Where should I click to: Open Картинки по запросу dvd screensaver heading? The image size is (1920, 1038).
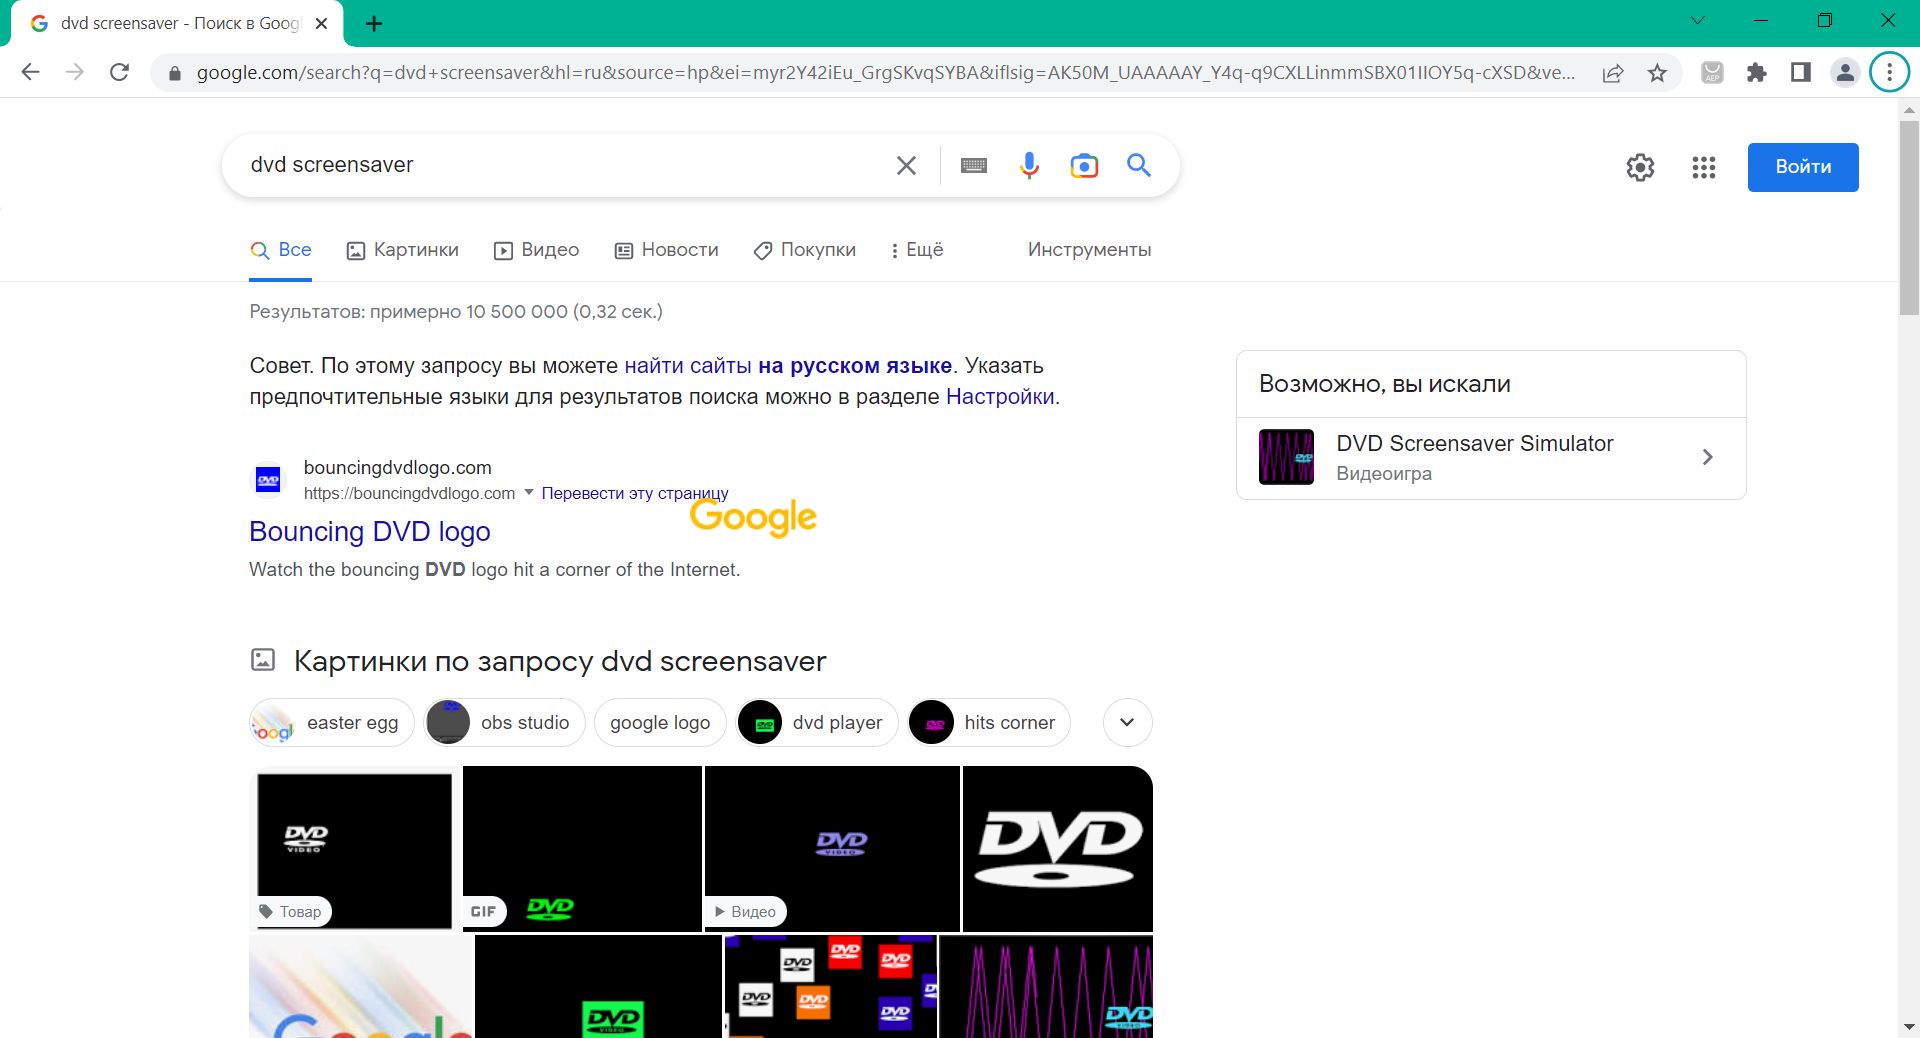560,661
